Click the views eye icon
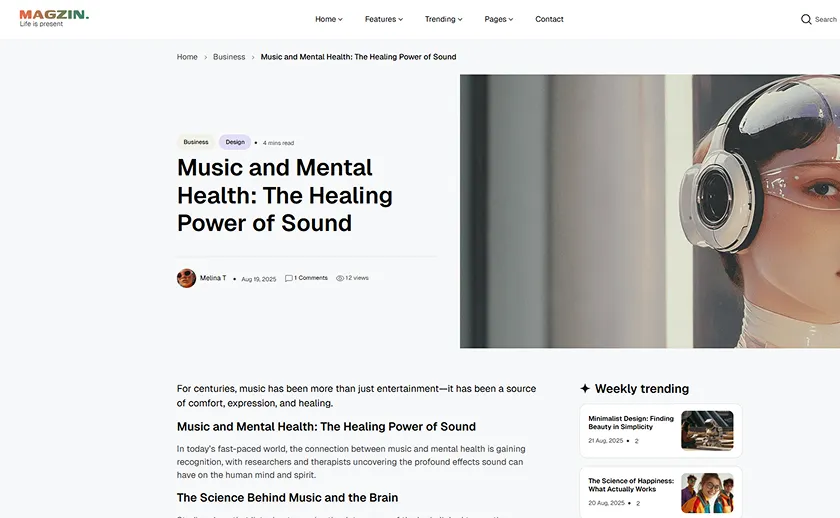Screen dimensions: 840x518 (340, 278)
